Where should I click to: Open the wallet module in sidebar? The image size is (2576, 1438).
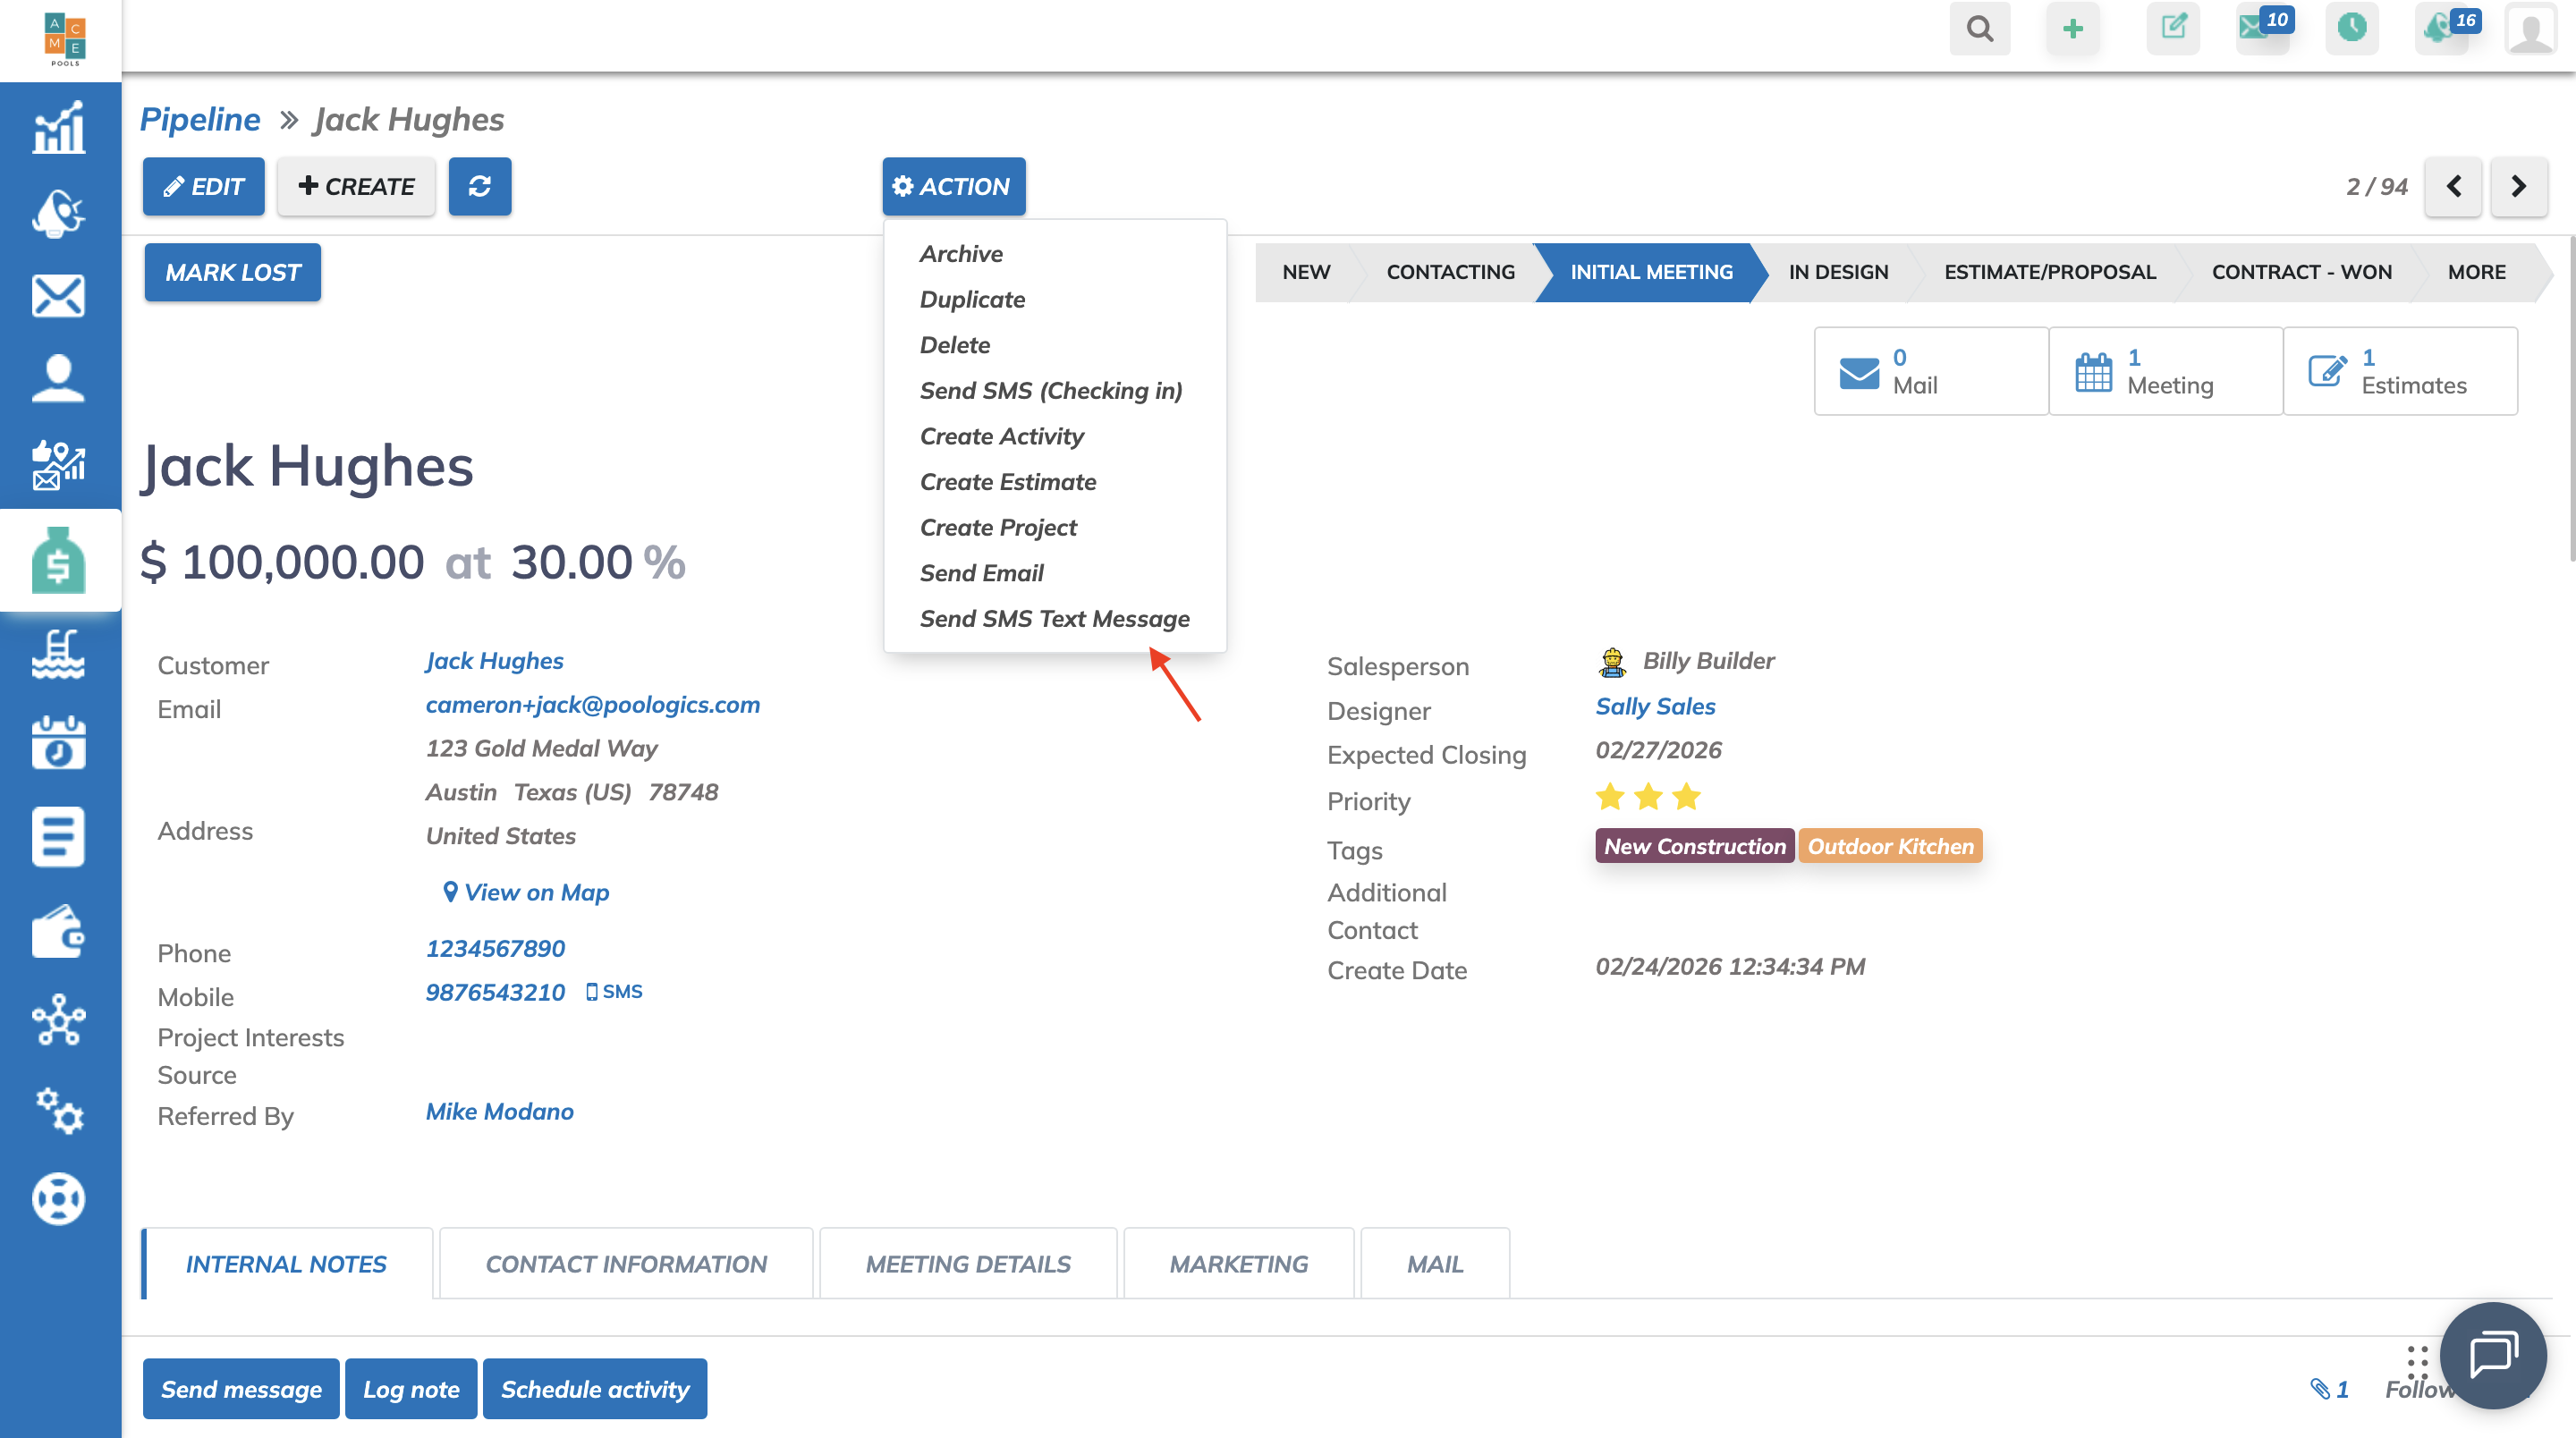58,931
